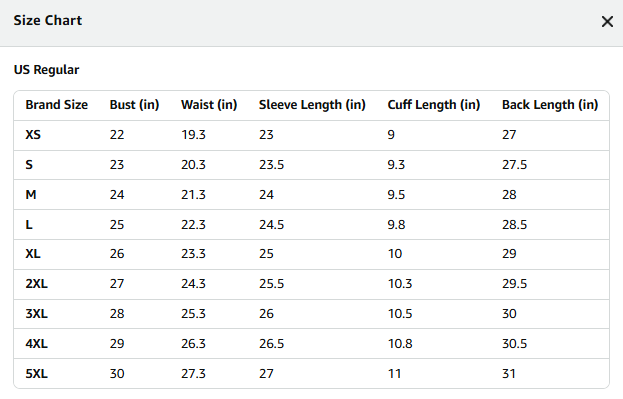
Task: Select the M size row label
Action: click(31, 195)
